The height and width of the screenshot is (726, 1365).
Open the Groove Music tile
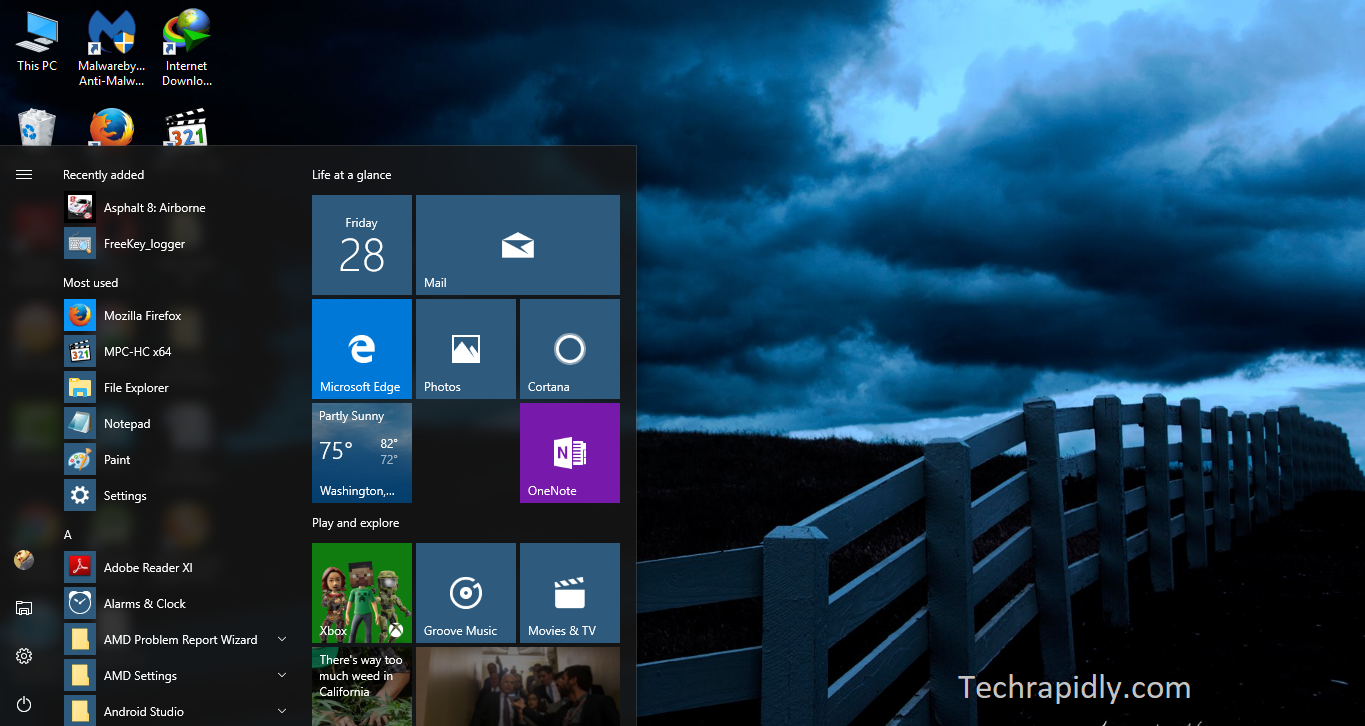[466, 593]
